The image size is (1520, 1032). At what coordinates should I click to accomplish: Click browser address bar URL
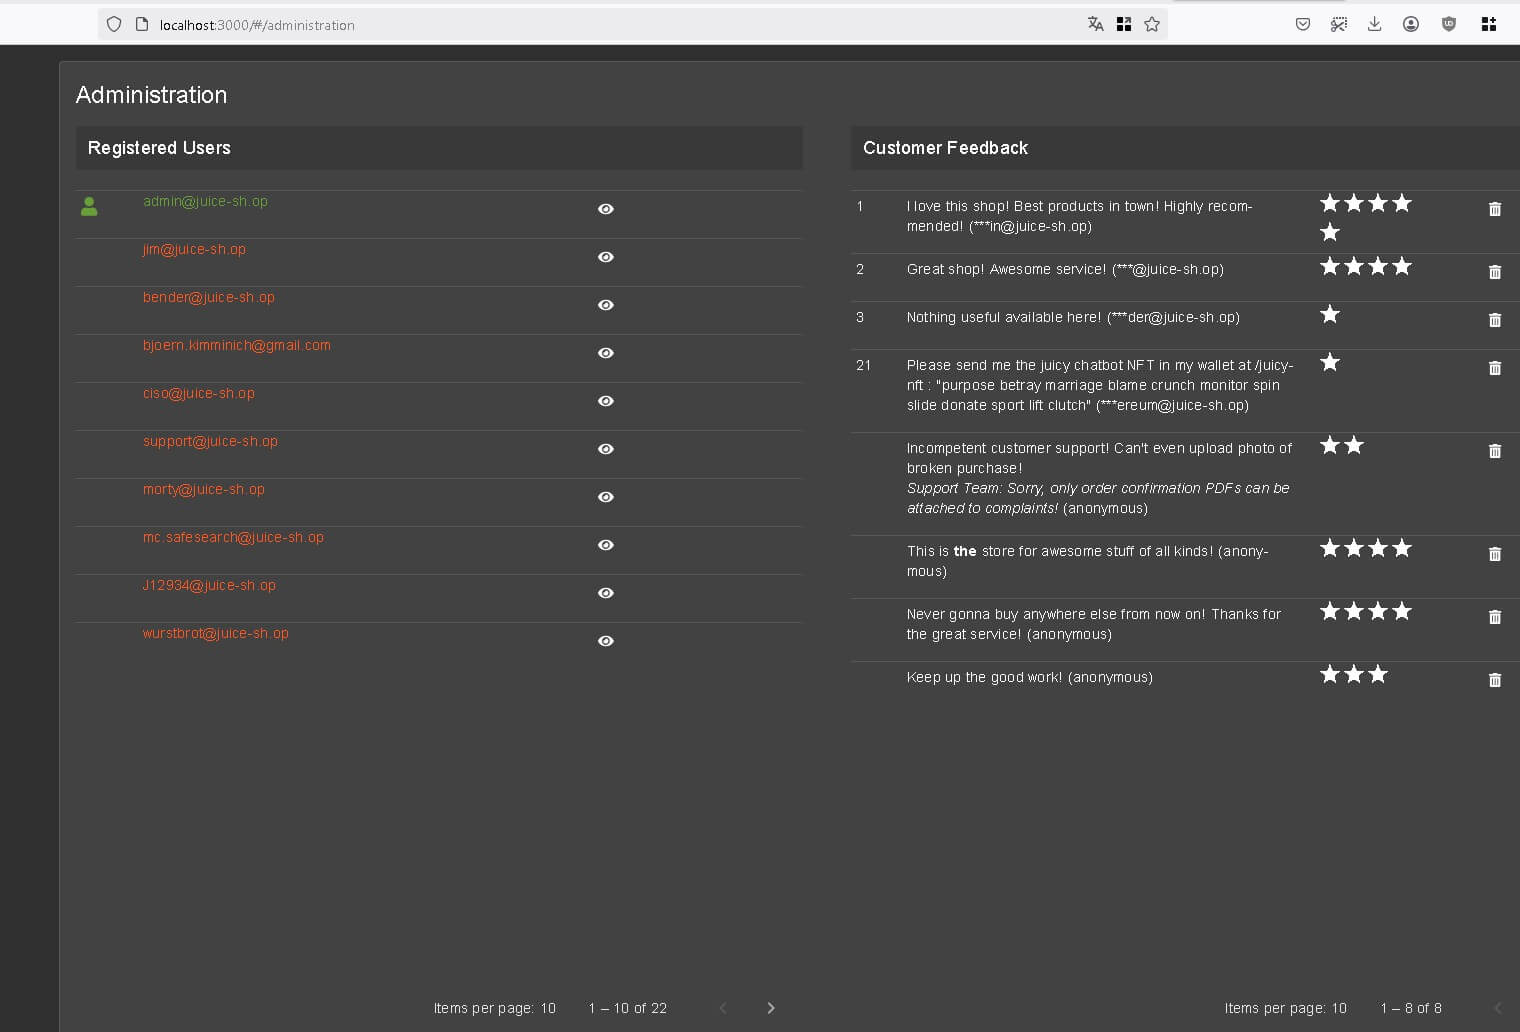[257, 25]
